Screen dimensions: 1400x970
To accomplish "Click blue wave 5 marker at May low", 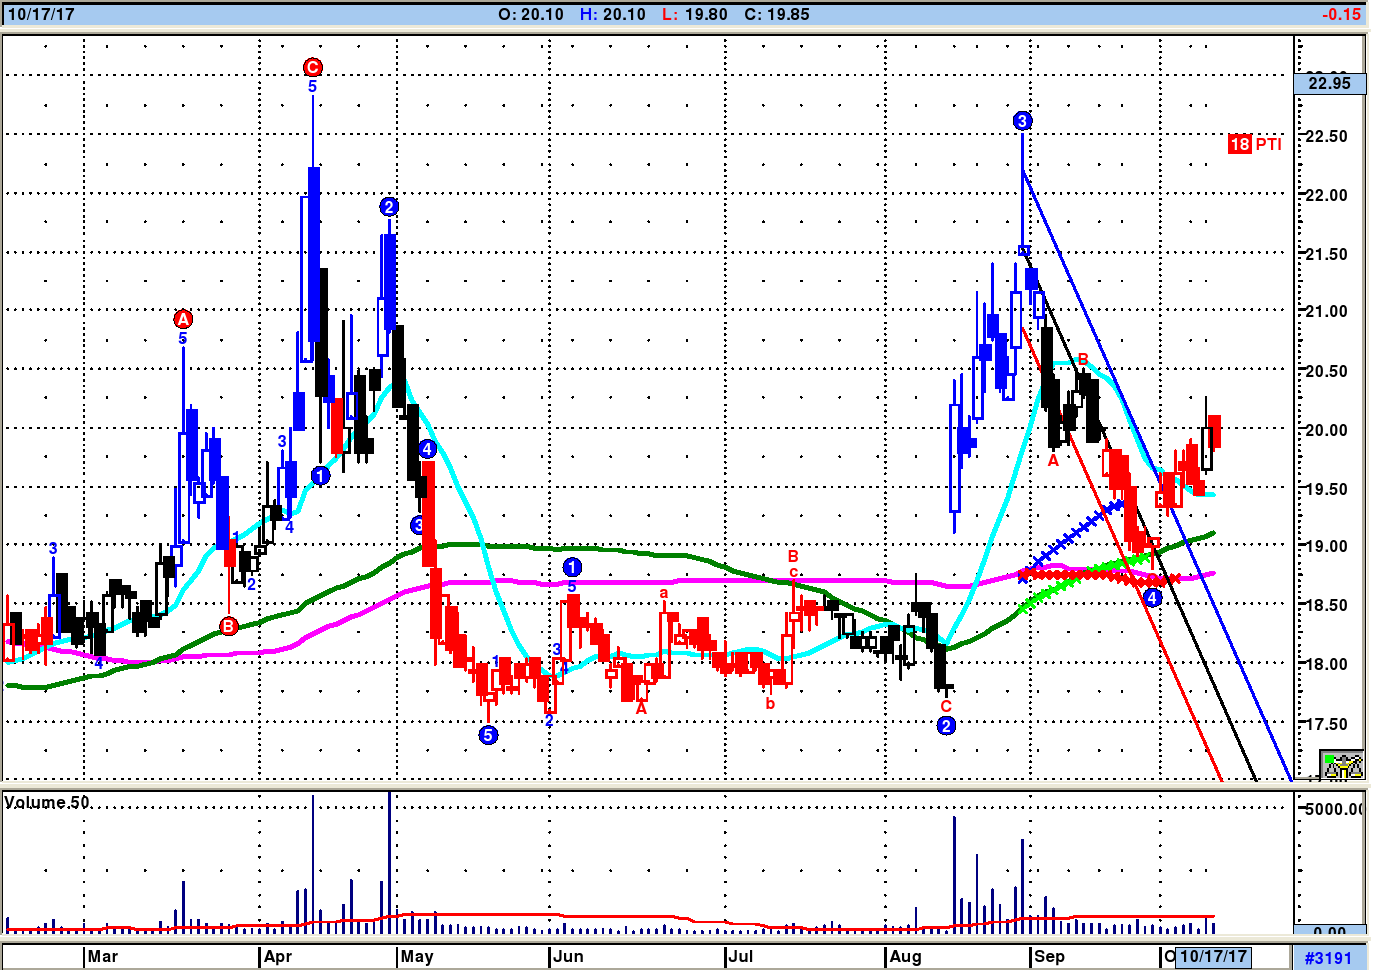I will click(x=488, y=735).
